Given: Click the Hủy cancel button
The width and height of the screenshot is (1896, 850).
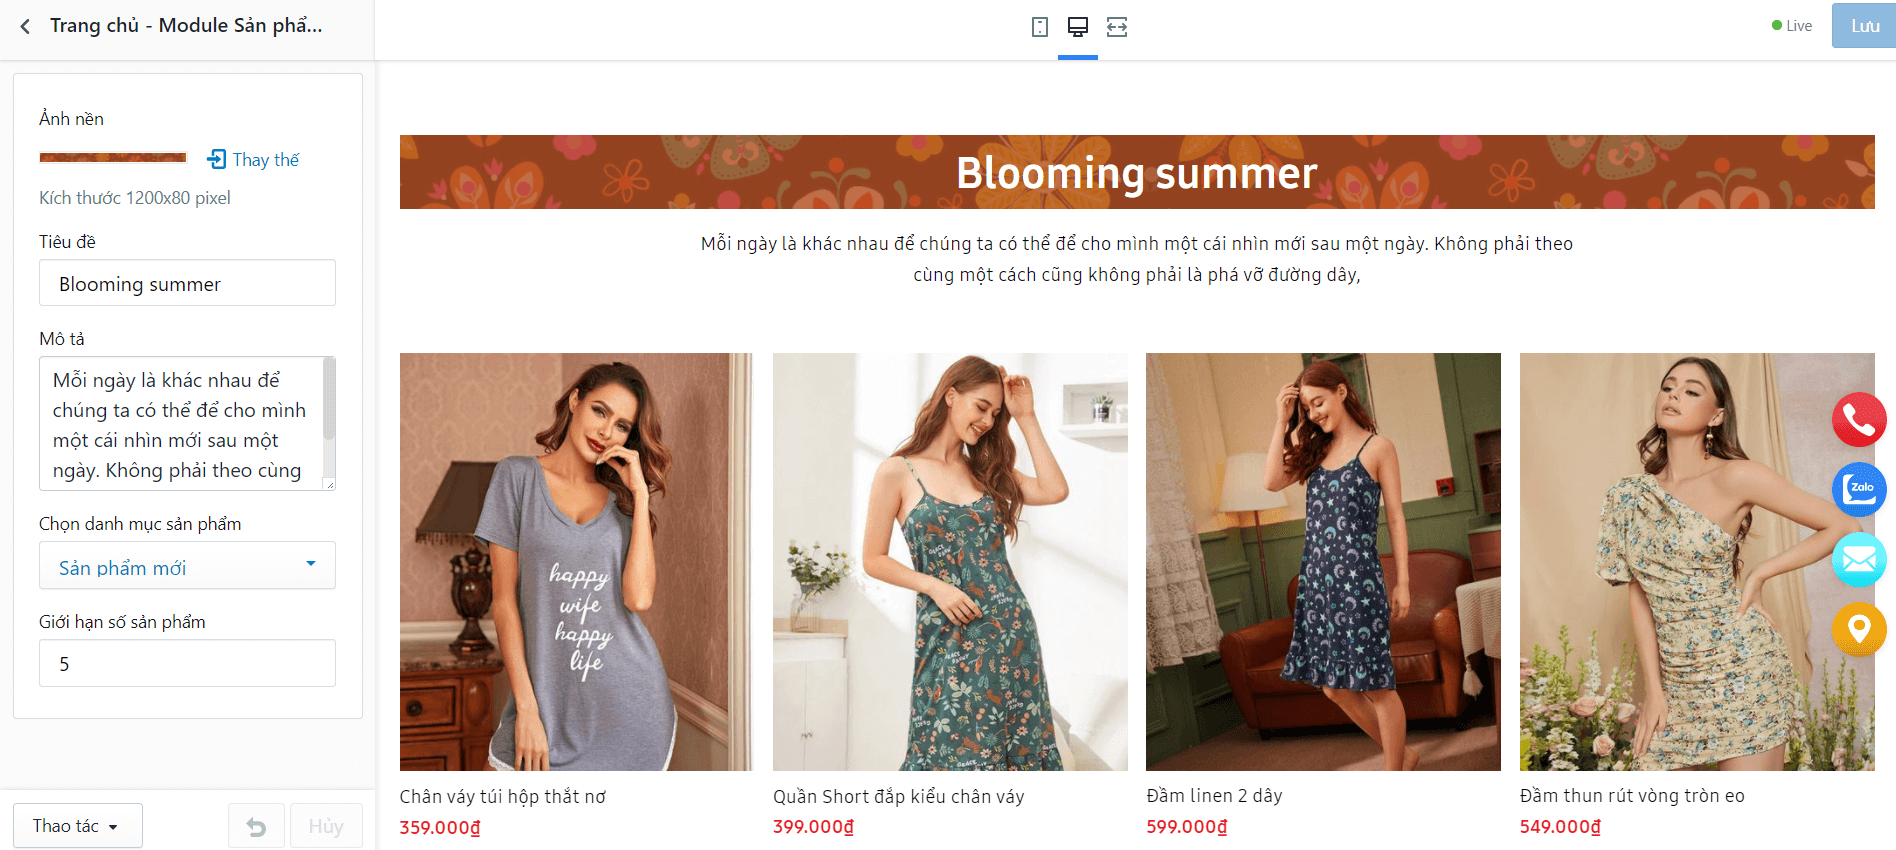Looking at the screenshot, I should click(326, 826).
